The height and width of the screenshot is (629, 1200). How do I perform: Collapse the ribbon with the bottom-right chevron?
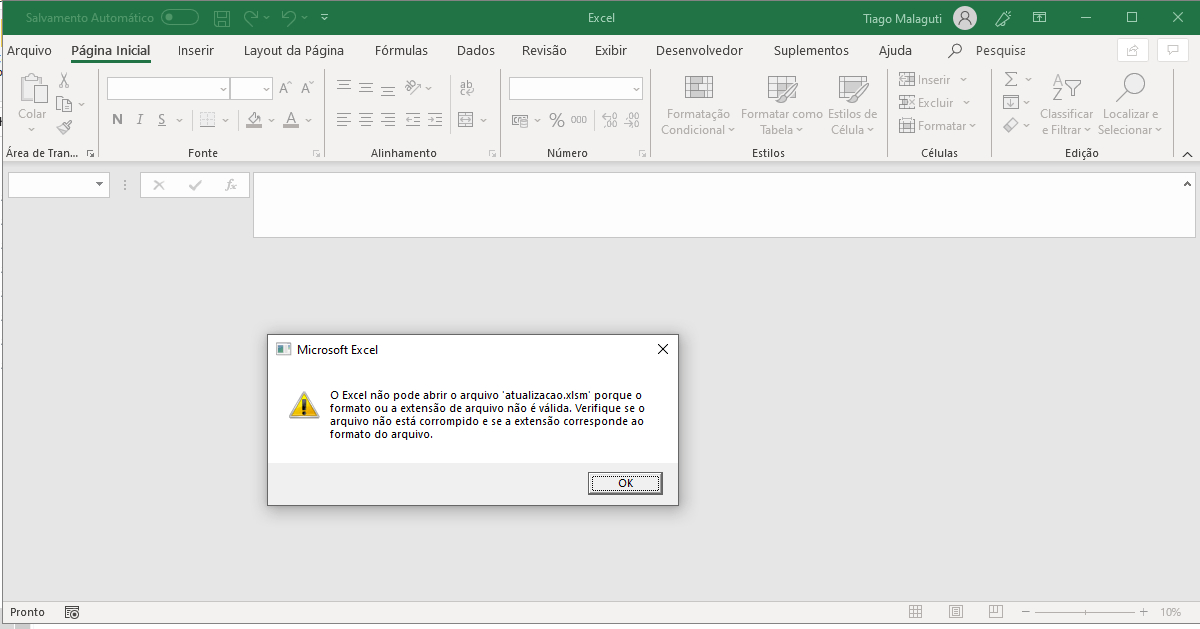(1187, 154)
